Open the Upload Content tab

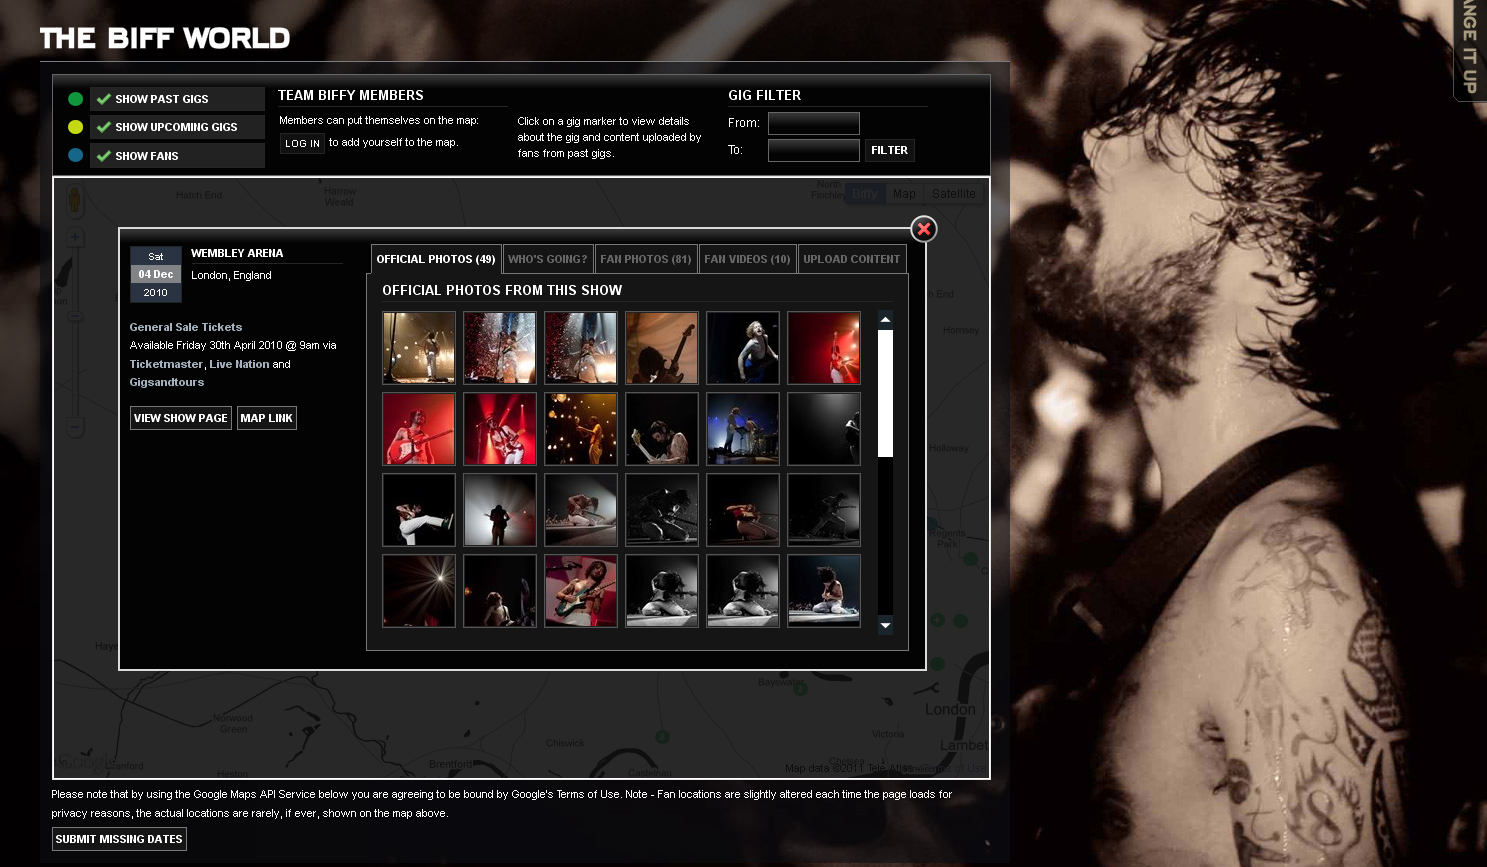(x=852, y=259)
